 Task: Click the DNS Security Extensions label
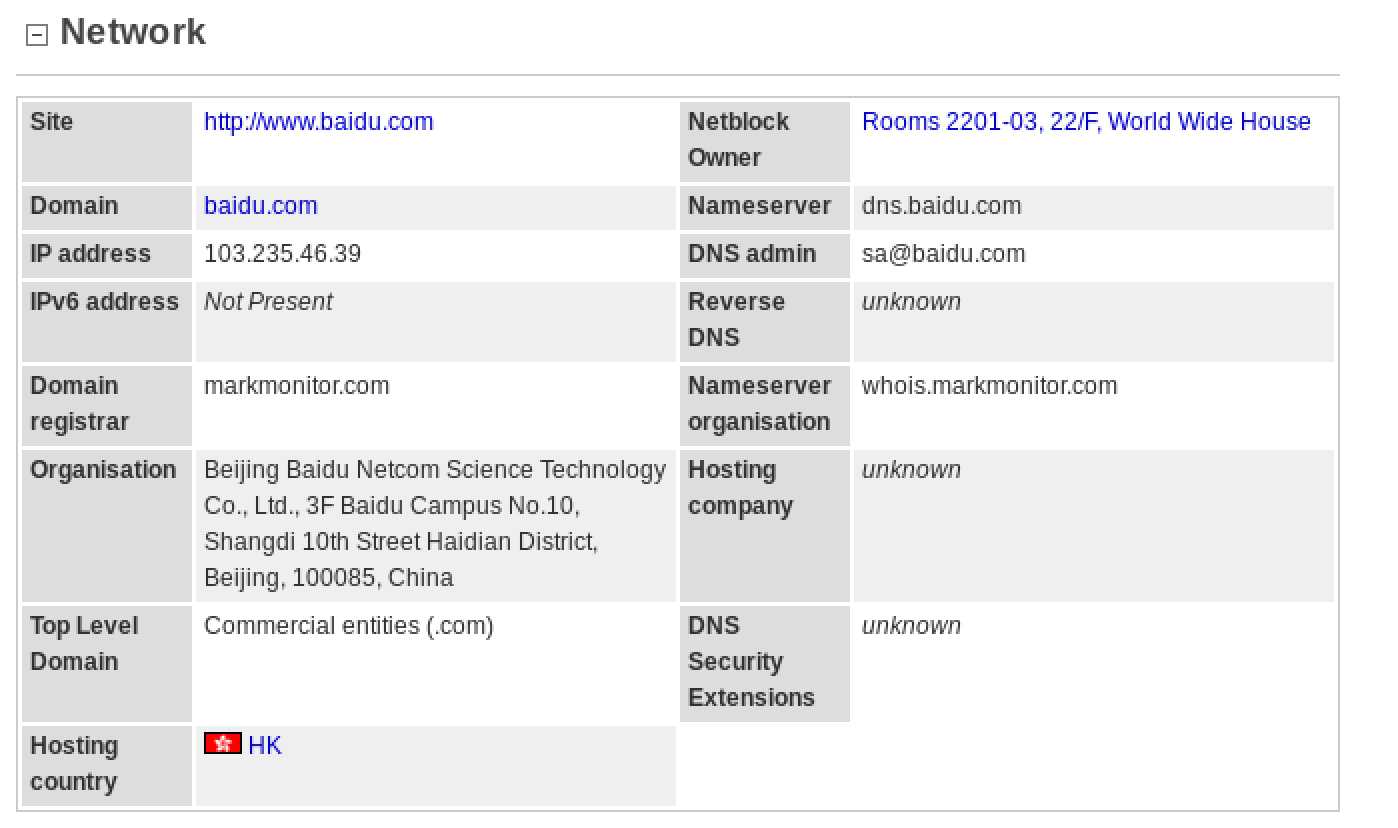752,662
